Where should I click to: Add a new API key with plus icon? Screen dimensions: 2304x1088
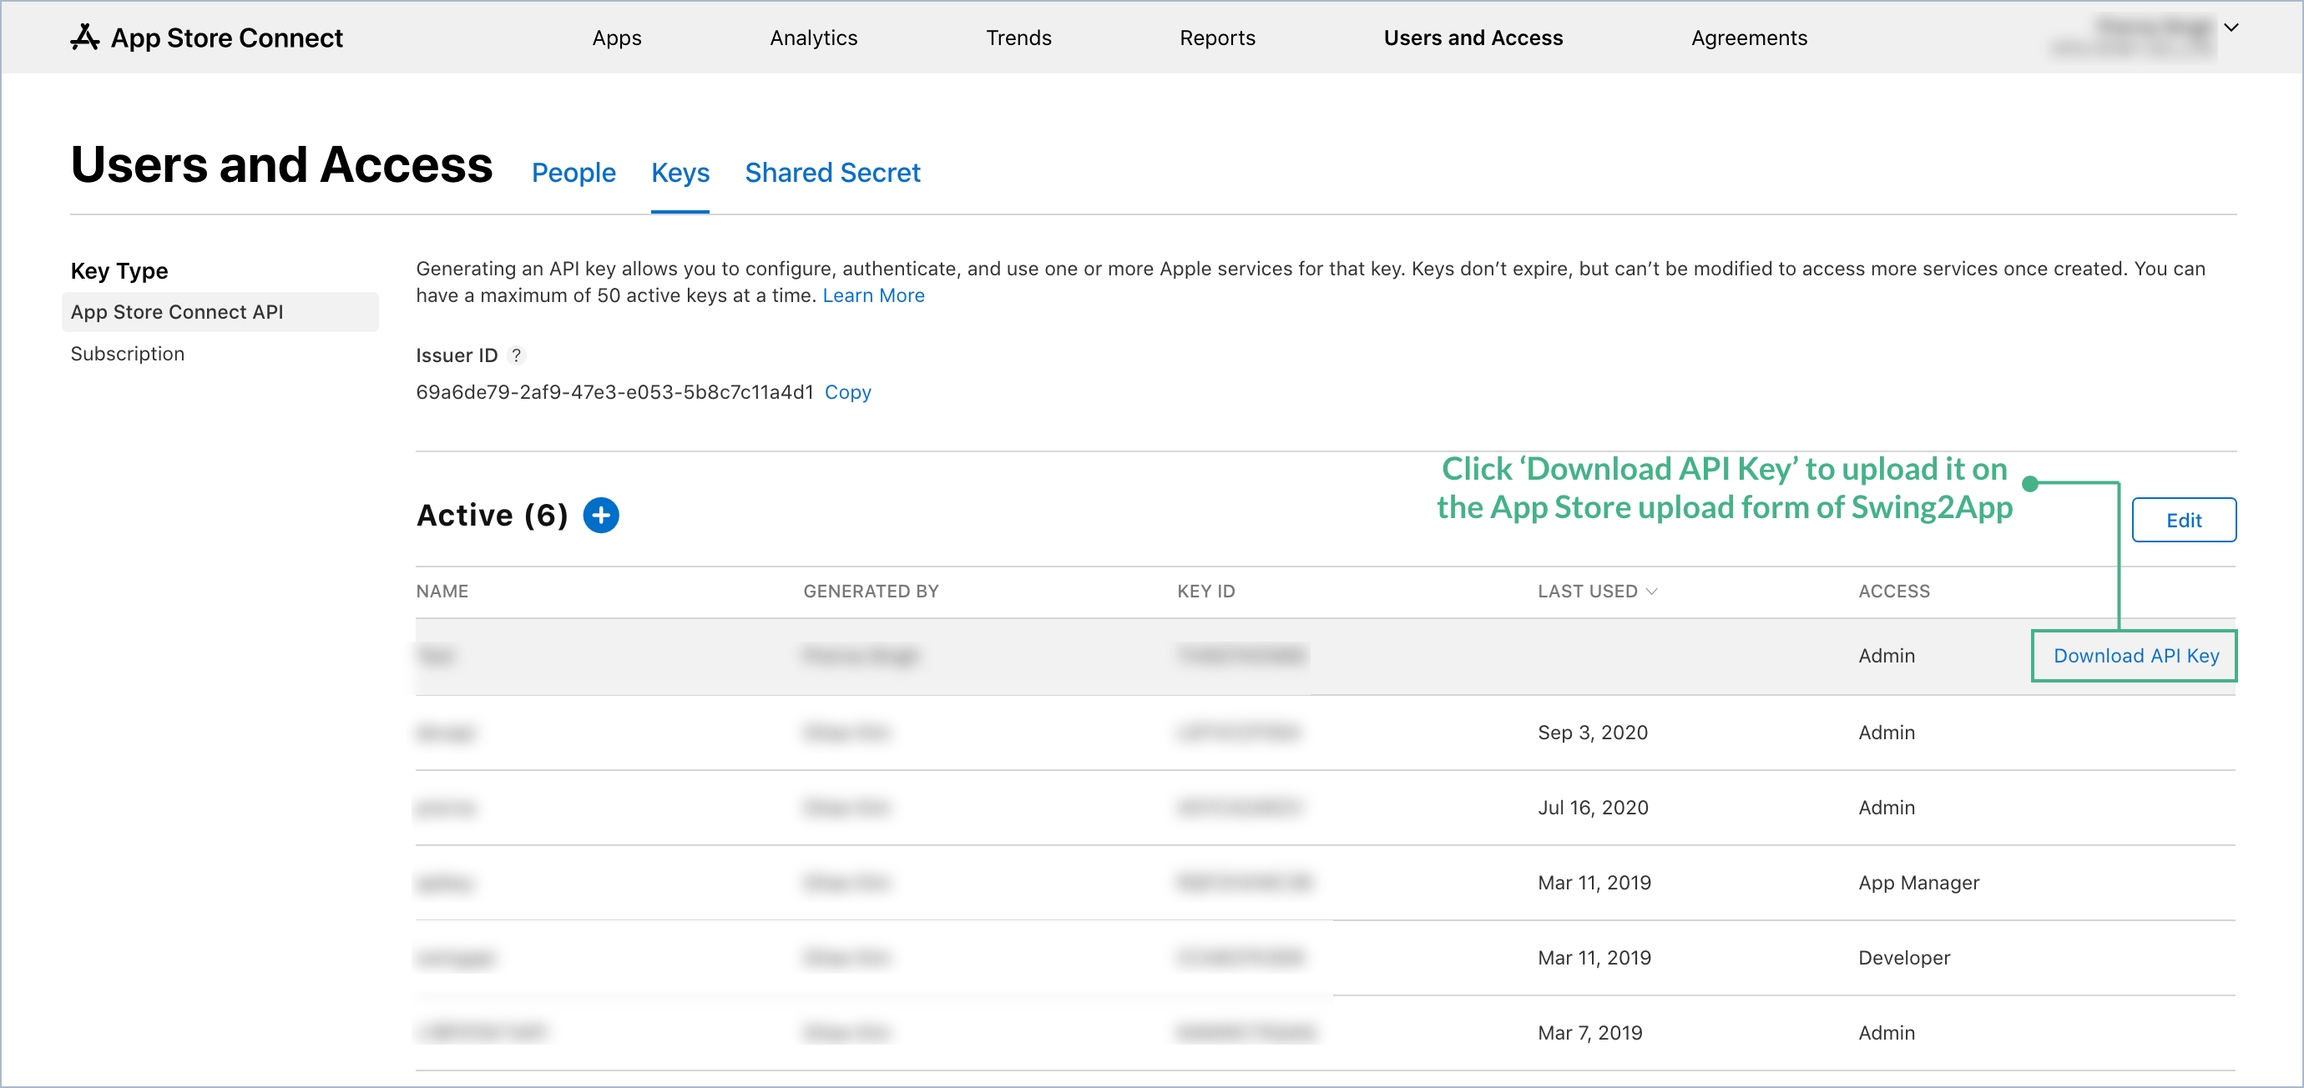(601, 515)
